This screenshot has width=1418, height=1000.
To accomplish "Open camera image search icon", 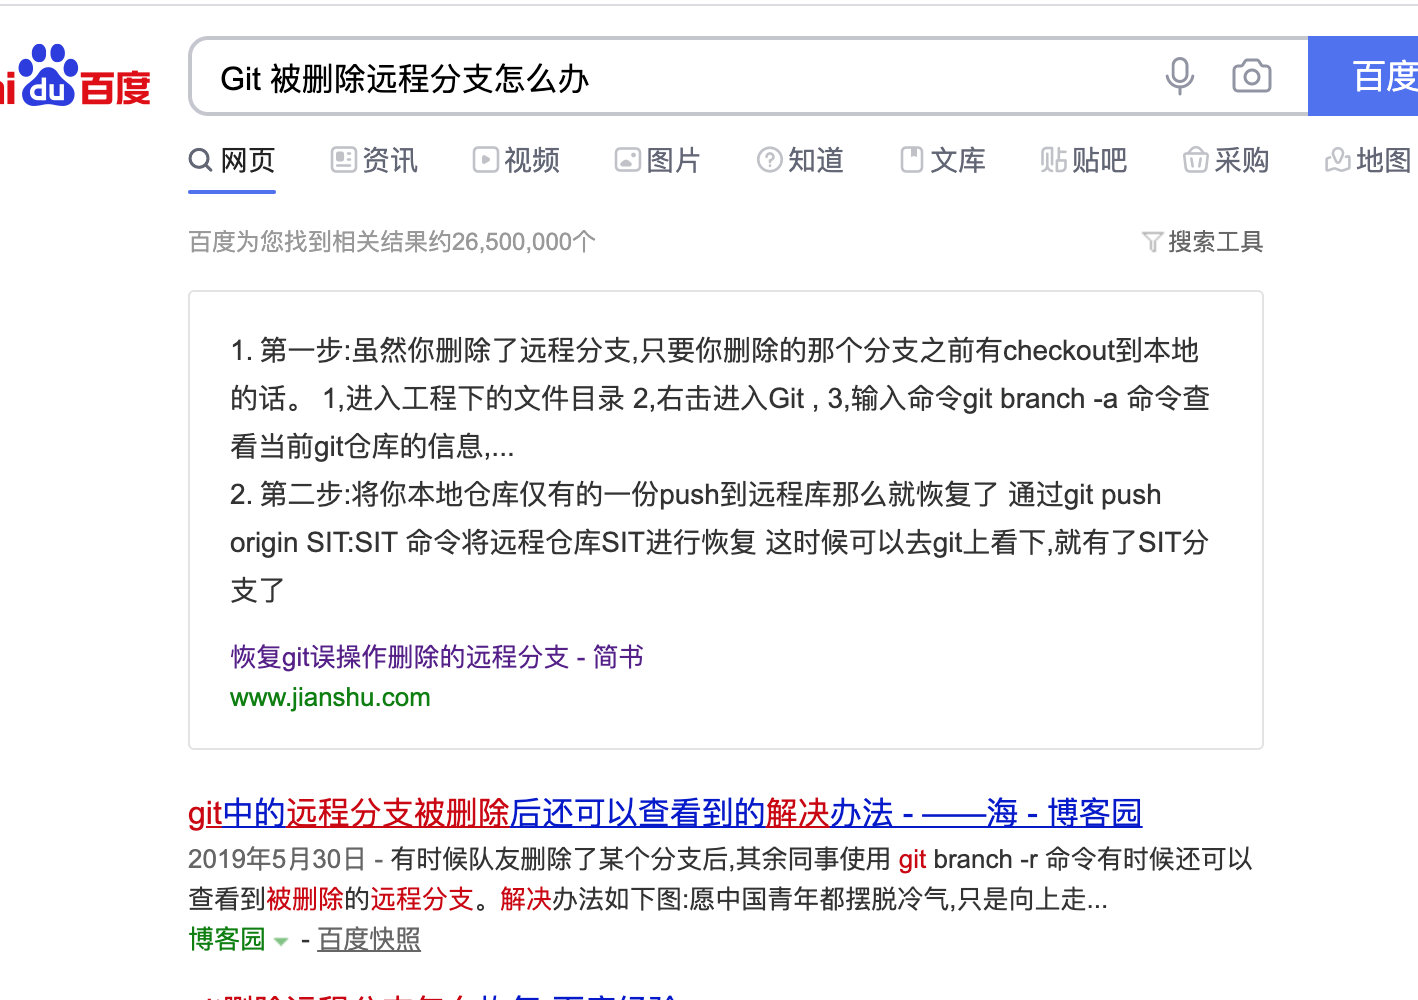I will coord(1251,76).
